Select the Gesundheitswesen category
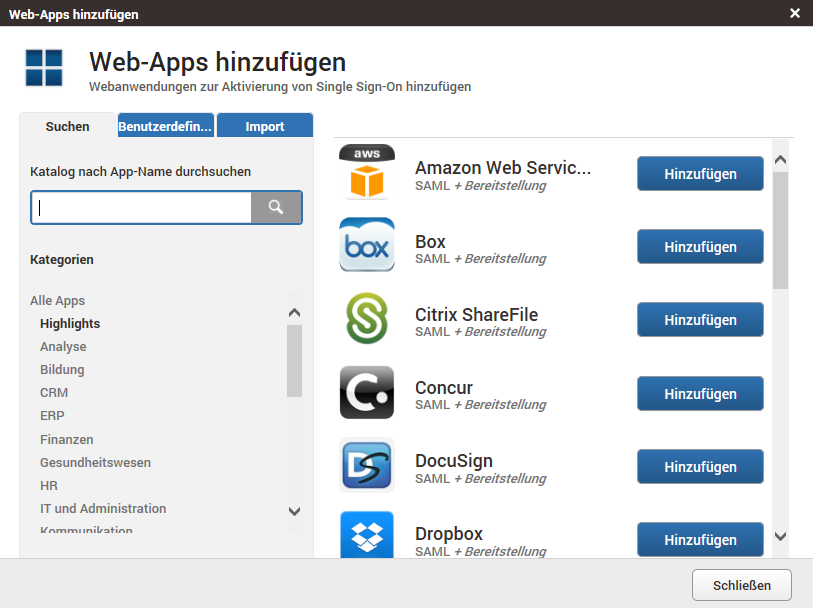The width and height of the screenshot is (813, 608). click(x=95, y=462)
